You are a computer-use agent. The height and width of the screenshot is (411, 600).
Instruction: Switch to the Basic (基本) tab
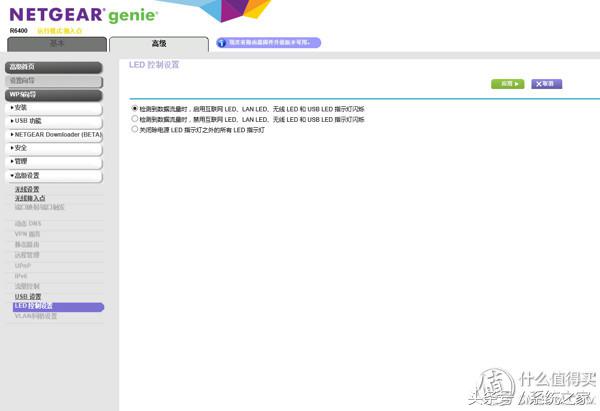point(57,44)
